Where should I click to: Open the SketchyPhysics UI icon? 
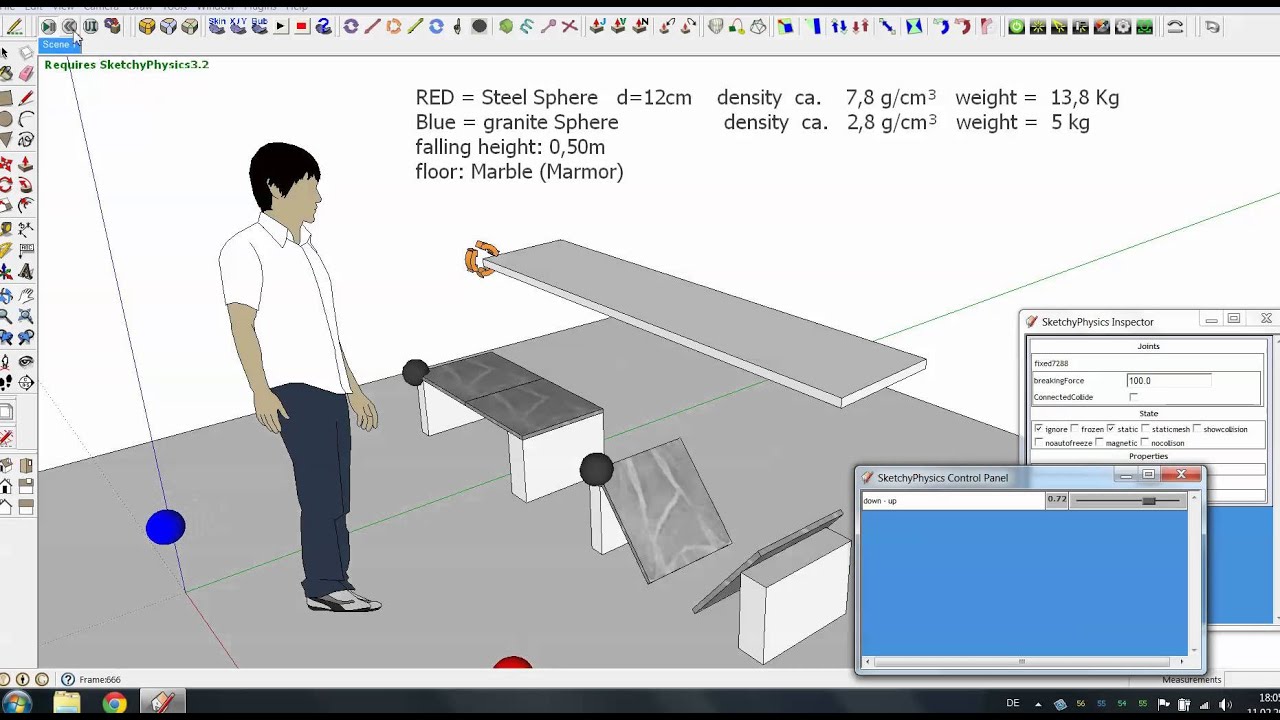(90, 27)
